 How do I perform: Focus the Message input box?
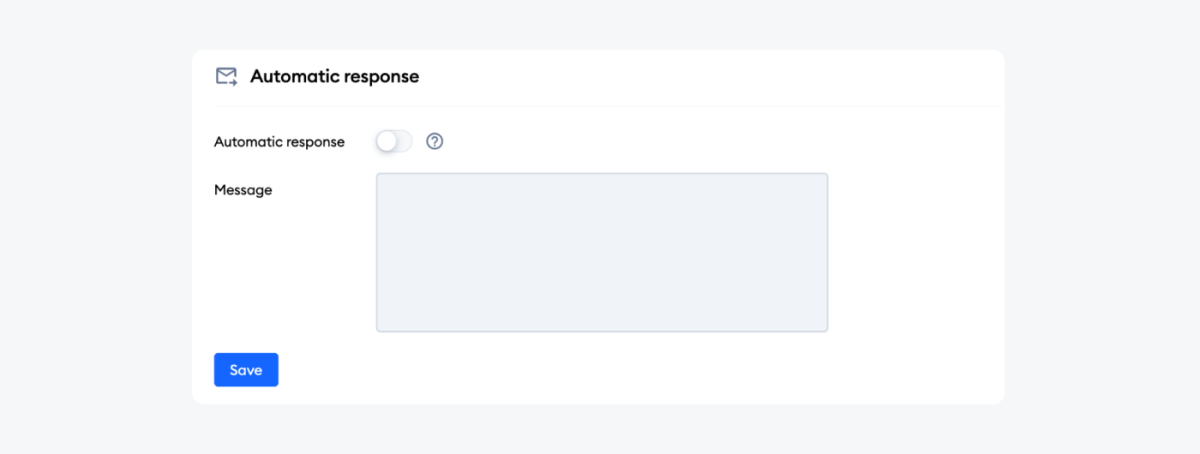pyautogui.click(x=602, y=252)
